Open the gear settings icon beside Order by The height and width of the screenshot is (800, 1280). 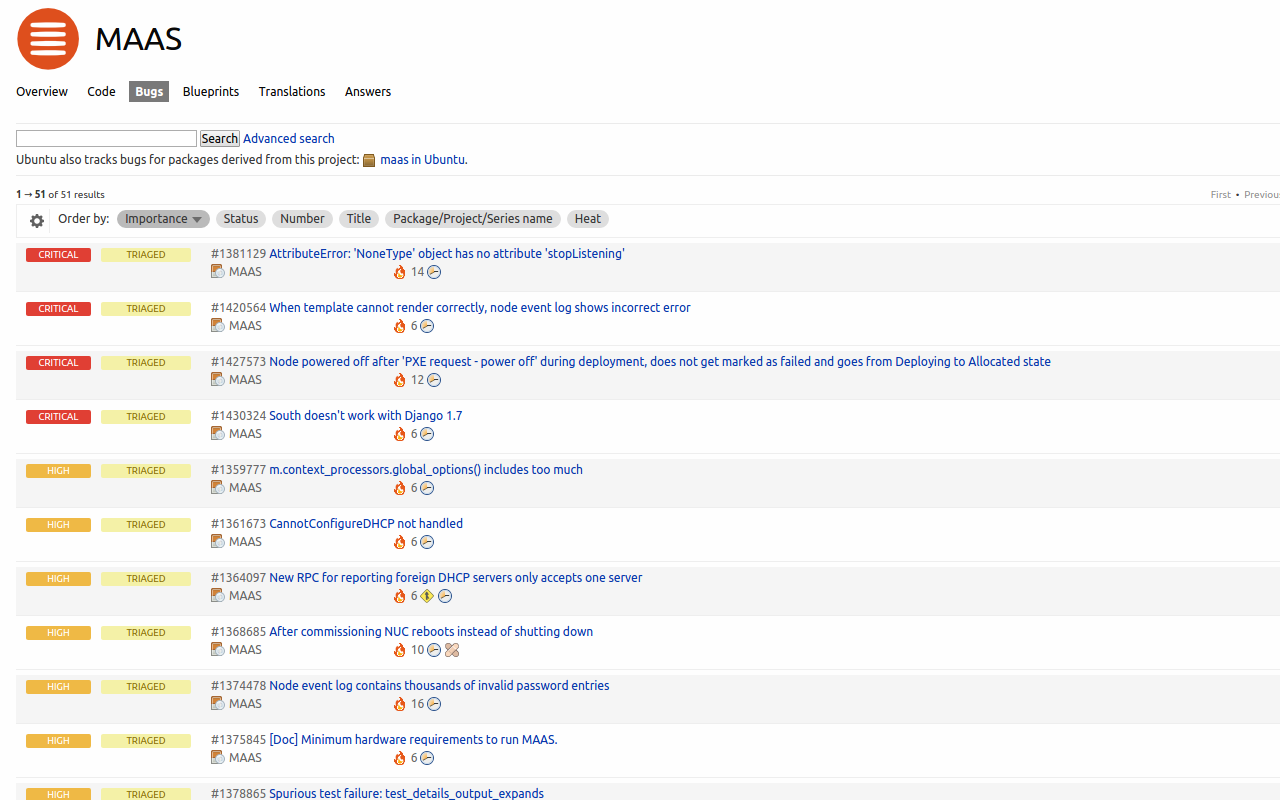(37, 221)
